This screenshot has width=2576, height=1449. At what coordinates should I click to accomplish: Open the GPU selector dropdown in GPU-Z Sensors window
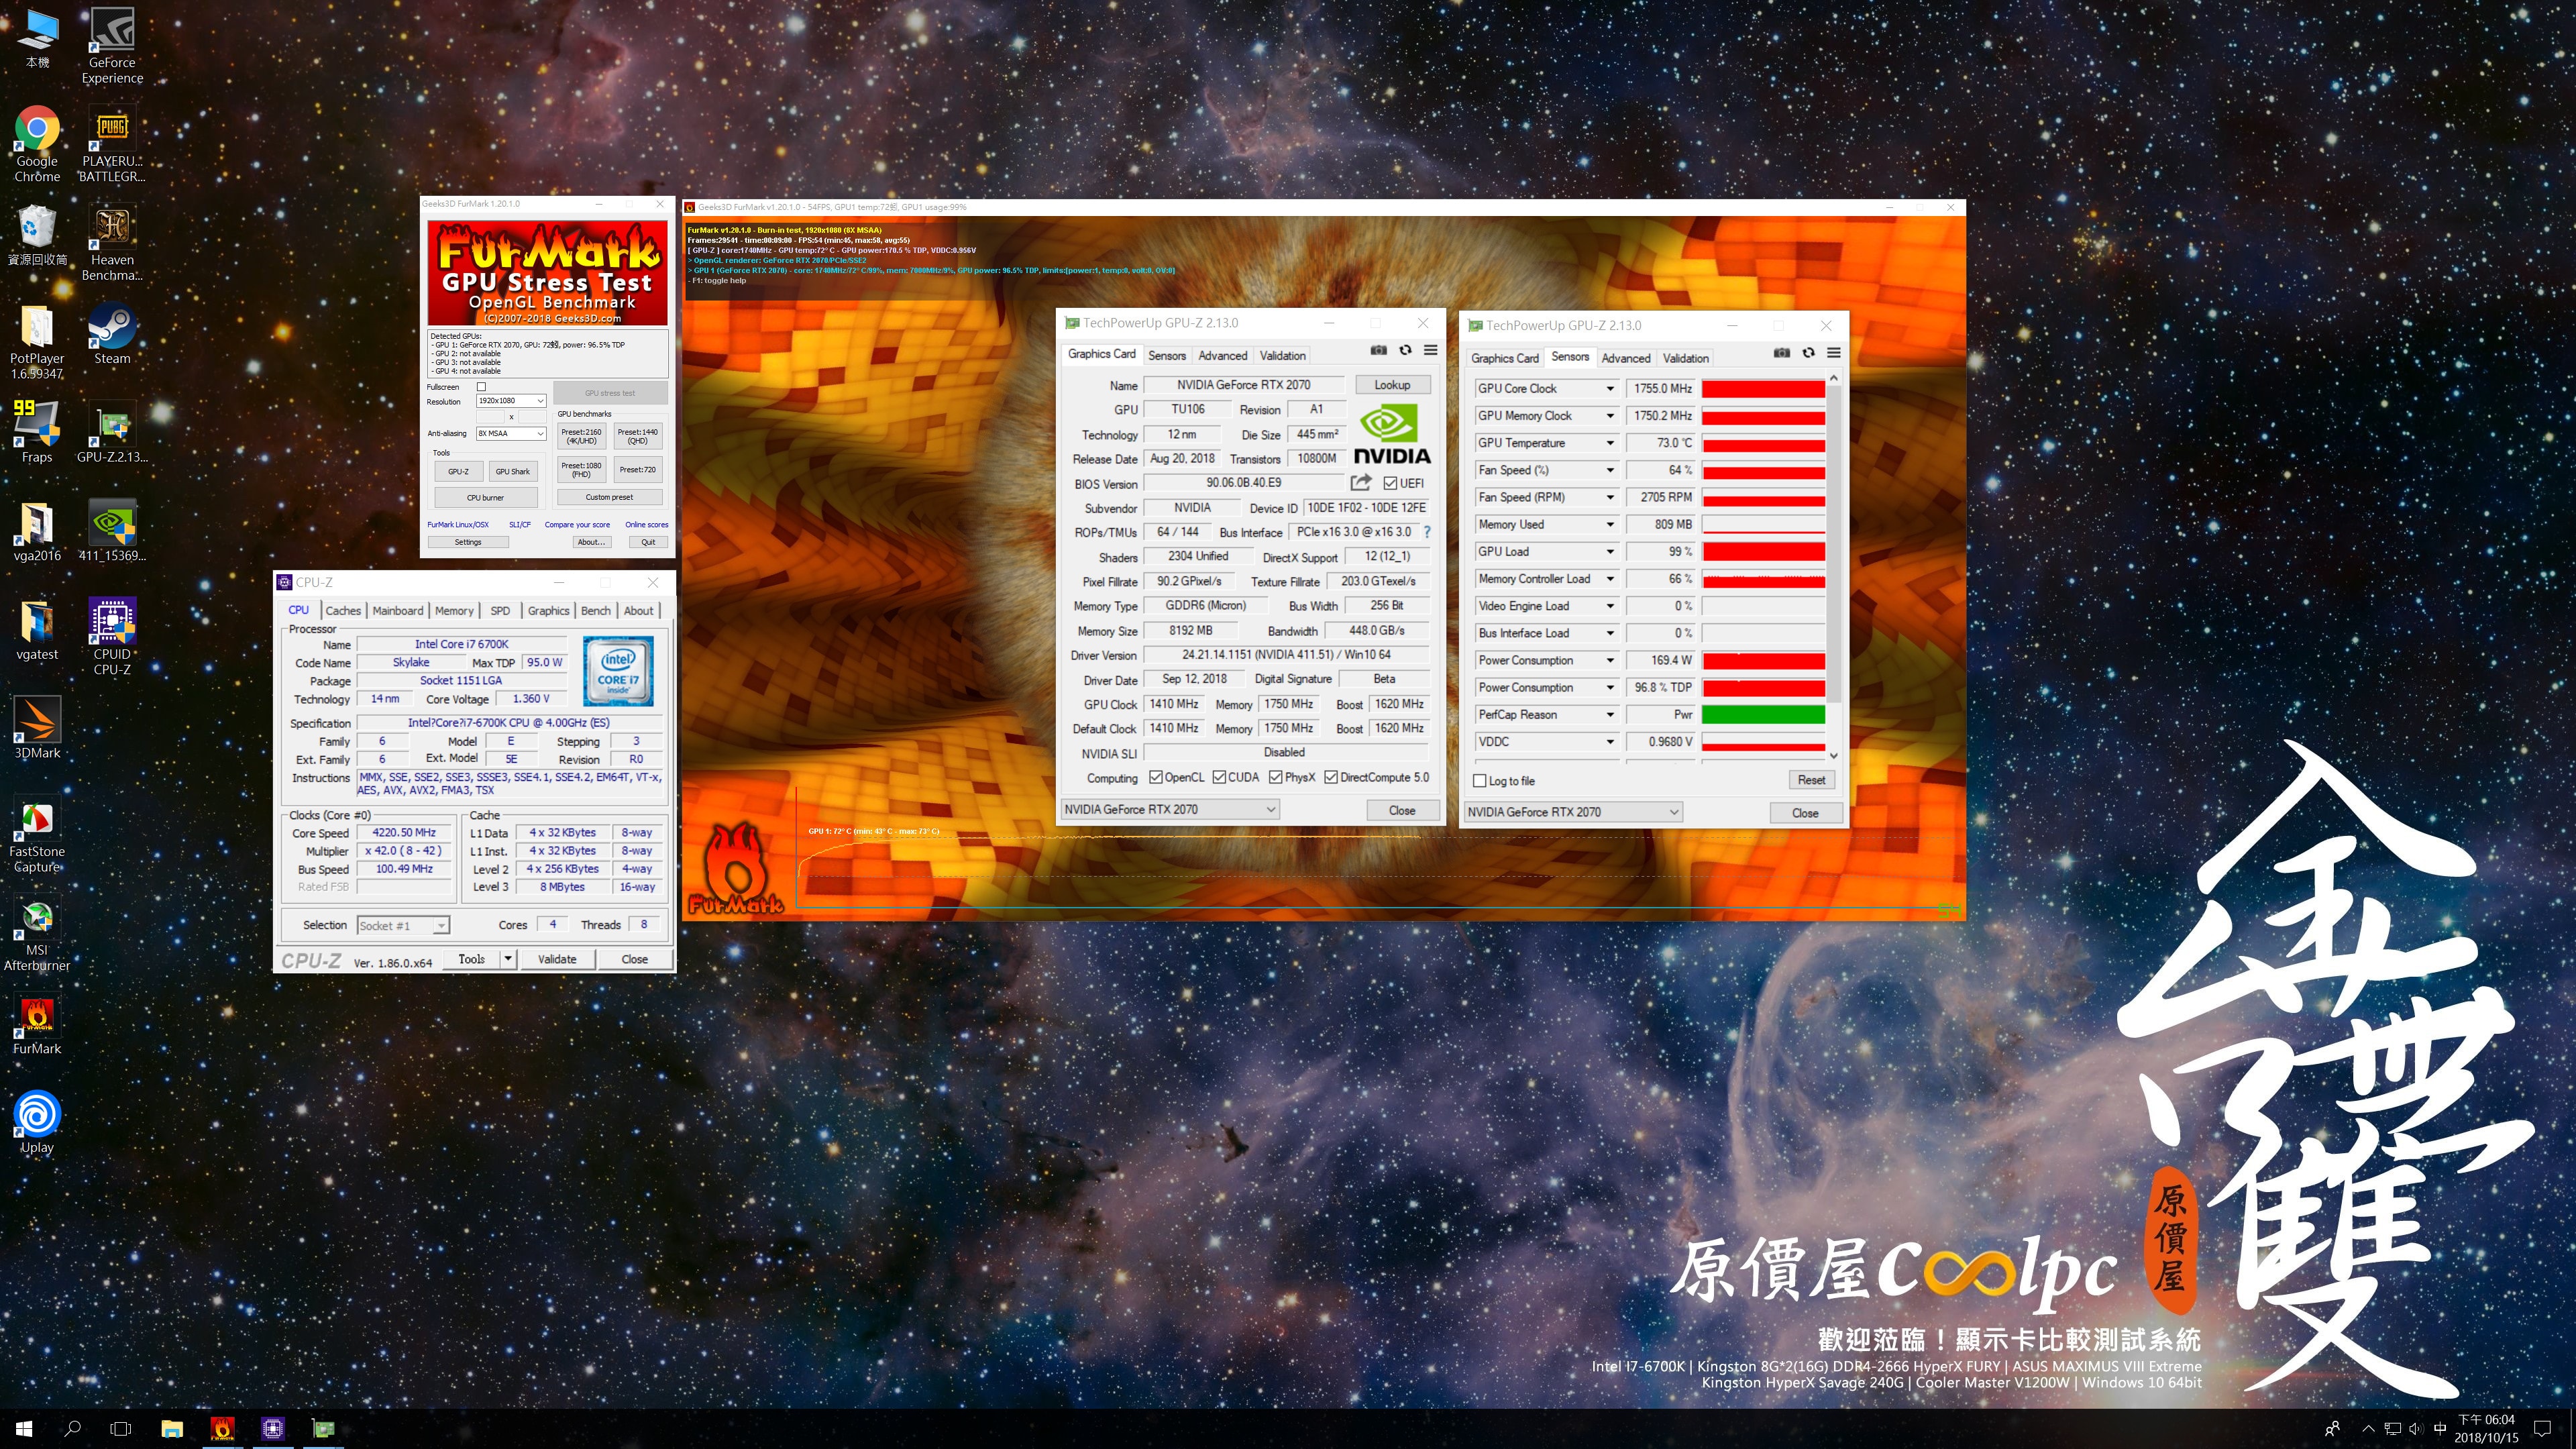[x=1573, y=812]
